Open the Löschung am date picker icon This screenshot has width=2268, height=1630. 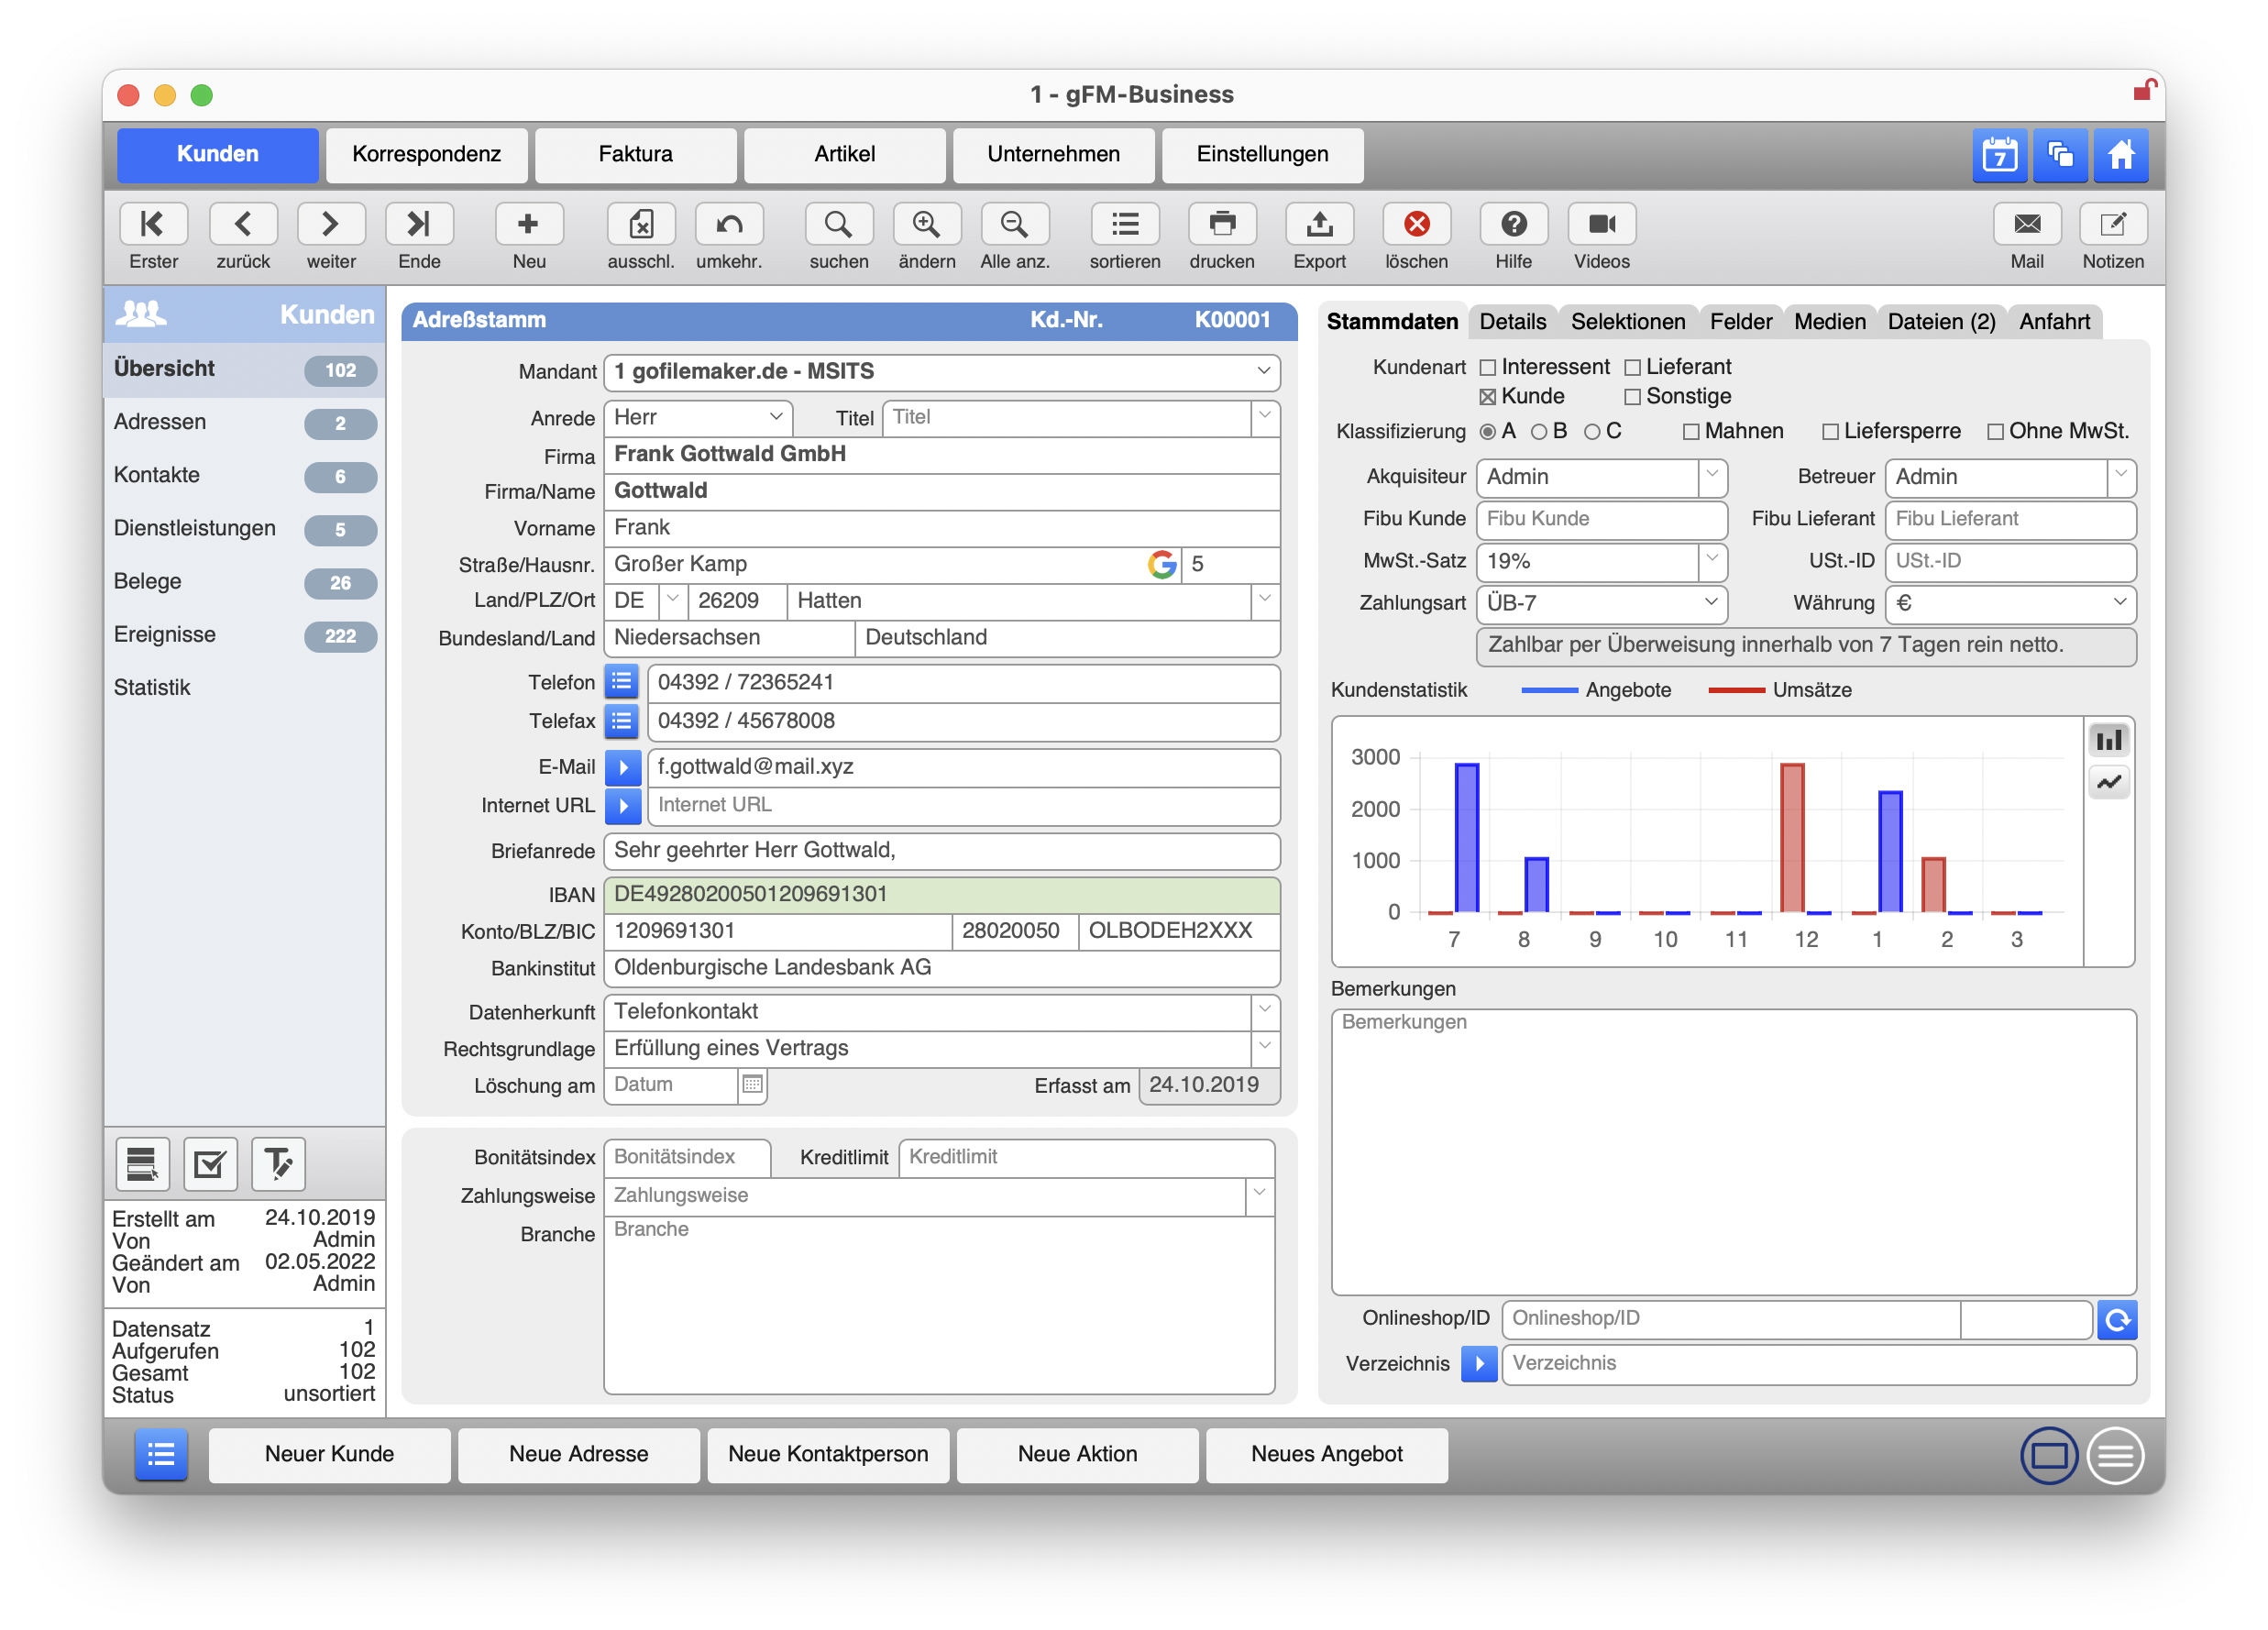[753, 1085]
